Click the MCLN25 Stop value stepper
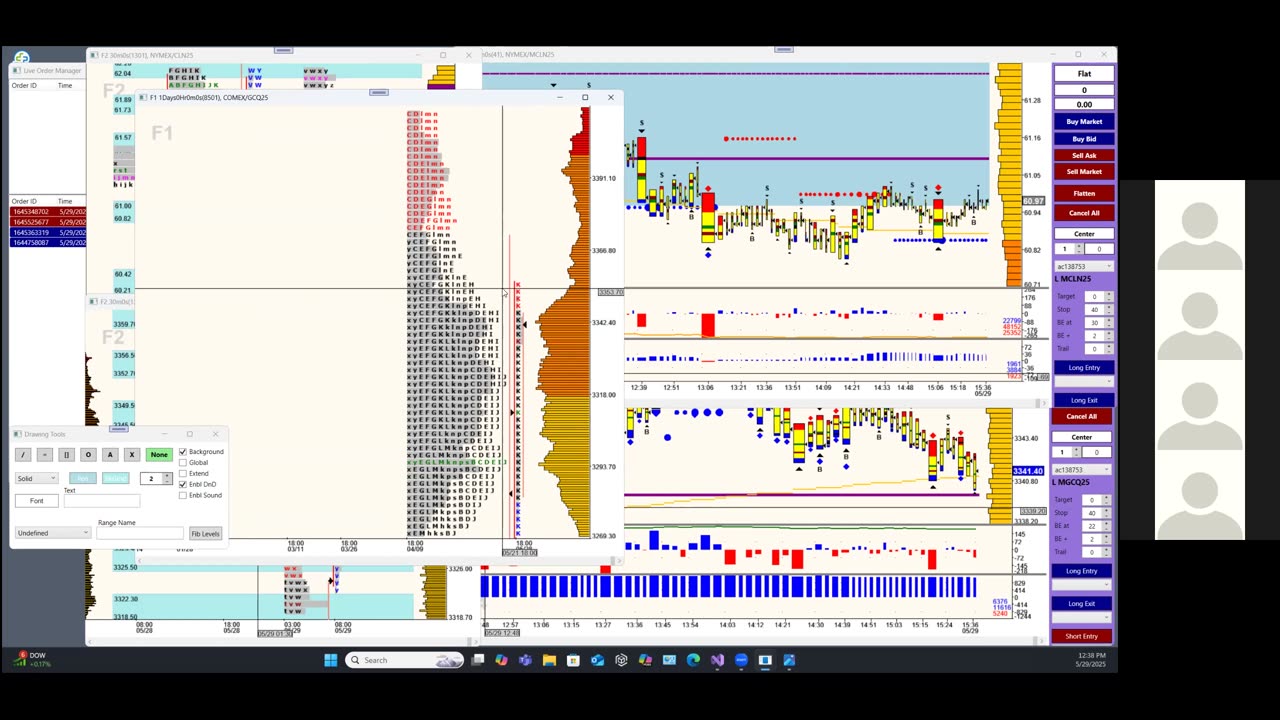 tap(1101, 310)
